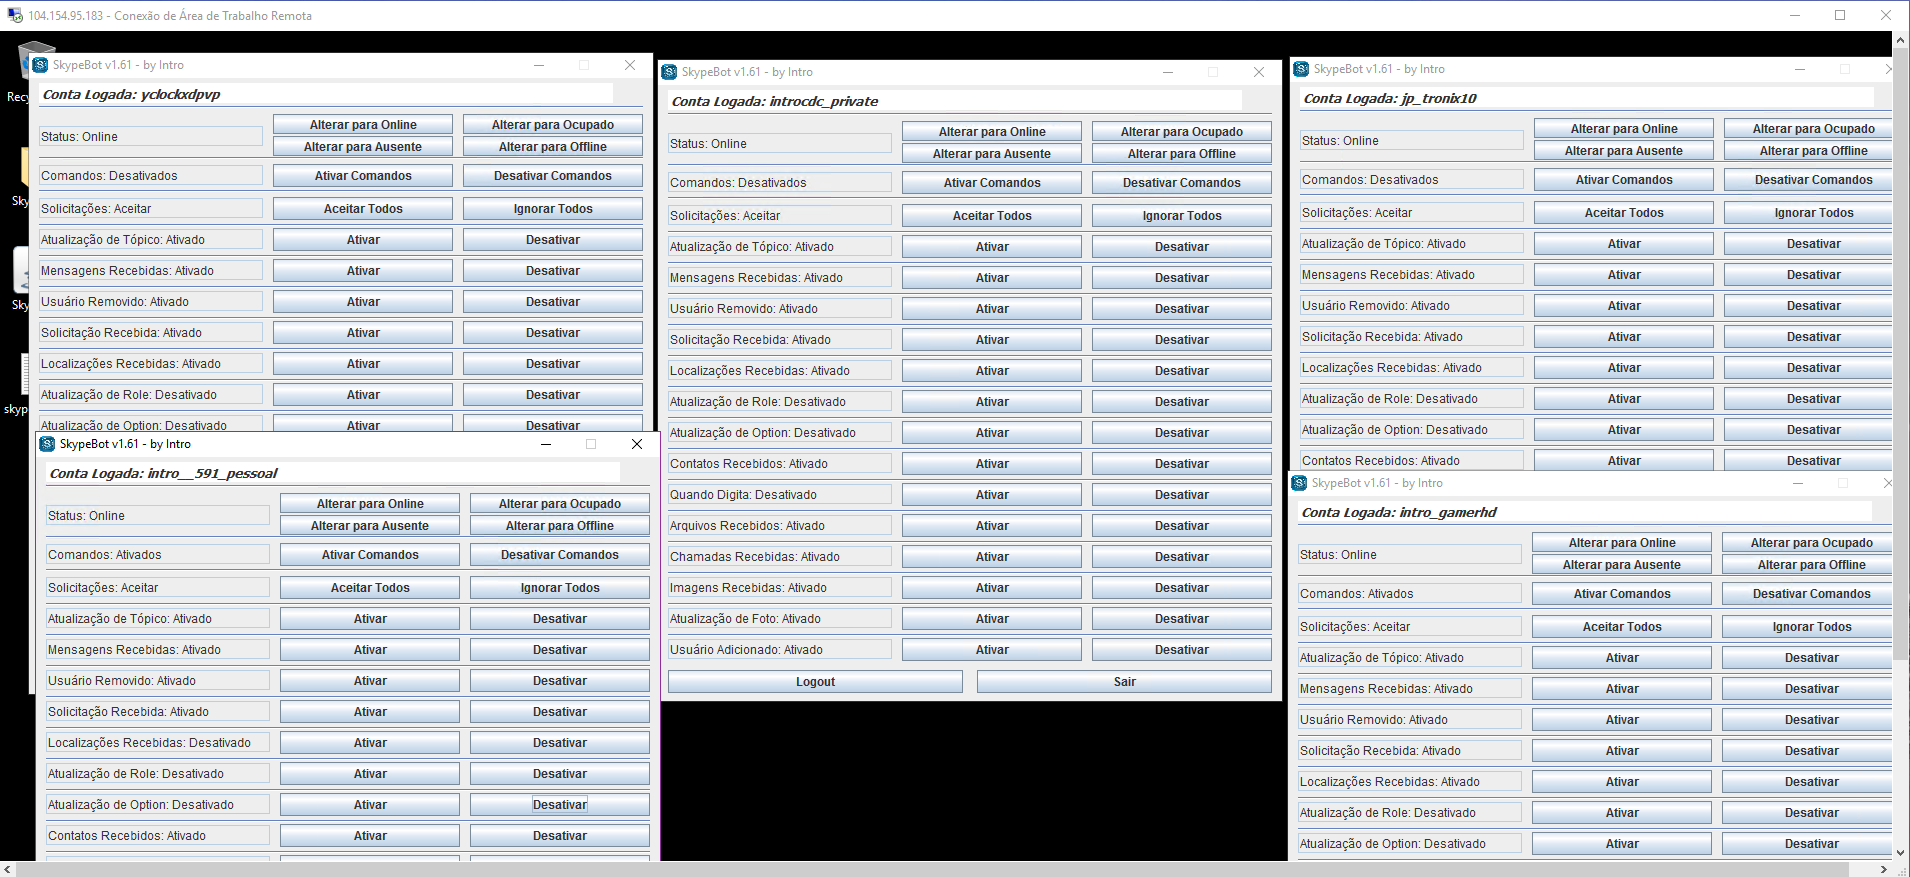The image size is (1910, 877).
Task: Activate Solicitação Recebida in jp_tronix10 window
Action: pyautogui.click(x=1624, y=337)
